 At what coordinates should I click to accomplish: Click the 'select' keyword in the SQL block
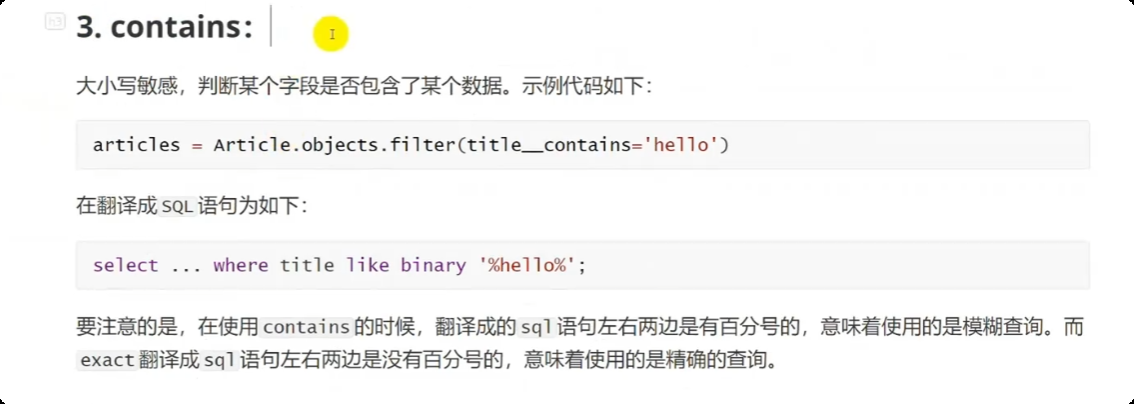[x=126, y=265]
